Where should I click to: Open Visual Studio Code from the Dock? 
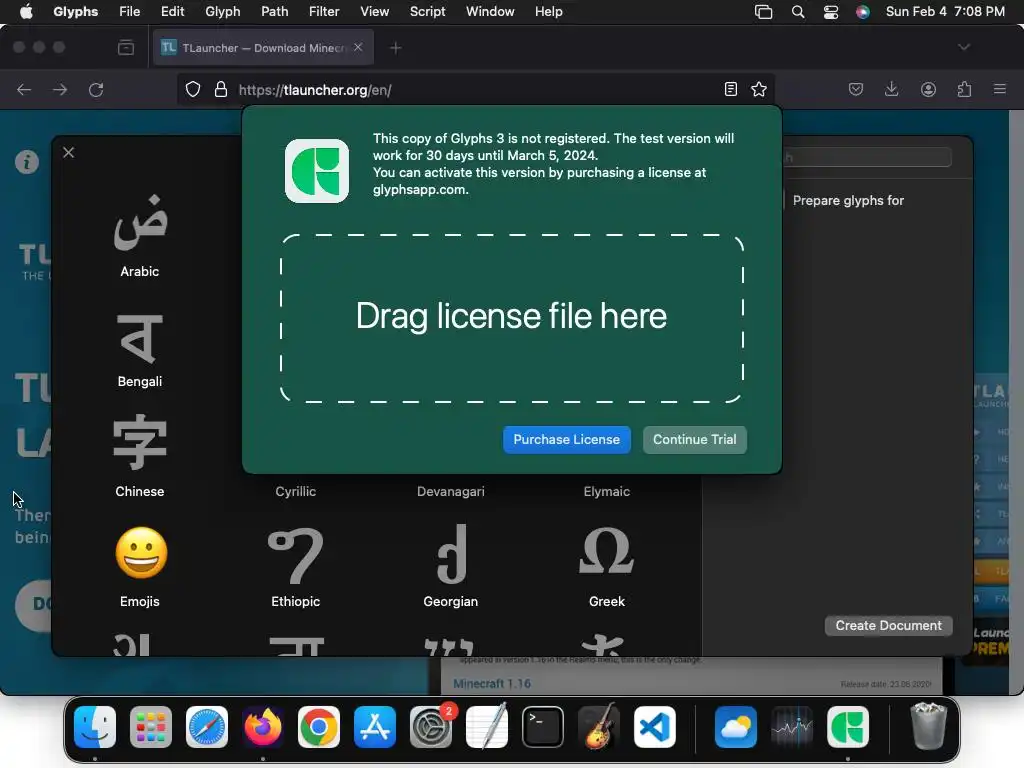tap(654, 727)
